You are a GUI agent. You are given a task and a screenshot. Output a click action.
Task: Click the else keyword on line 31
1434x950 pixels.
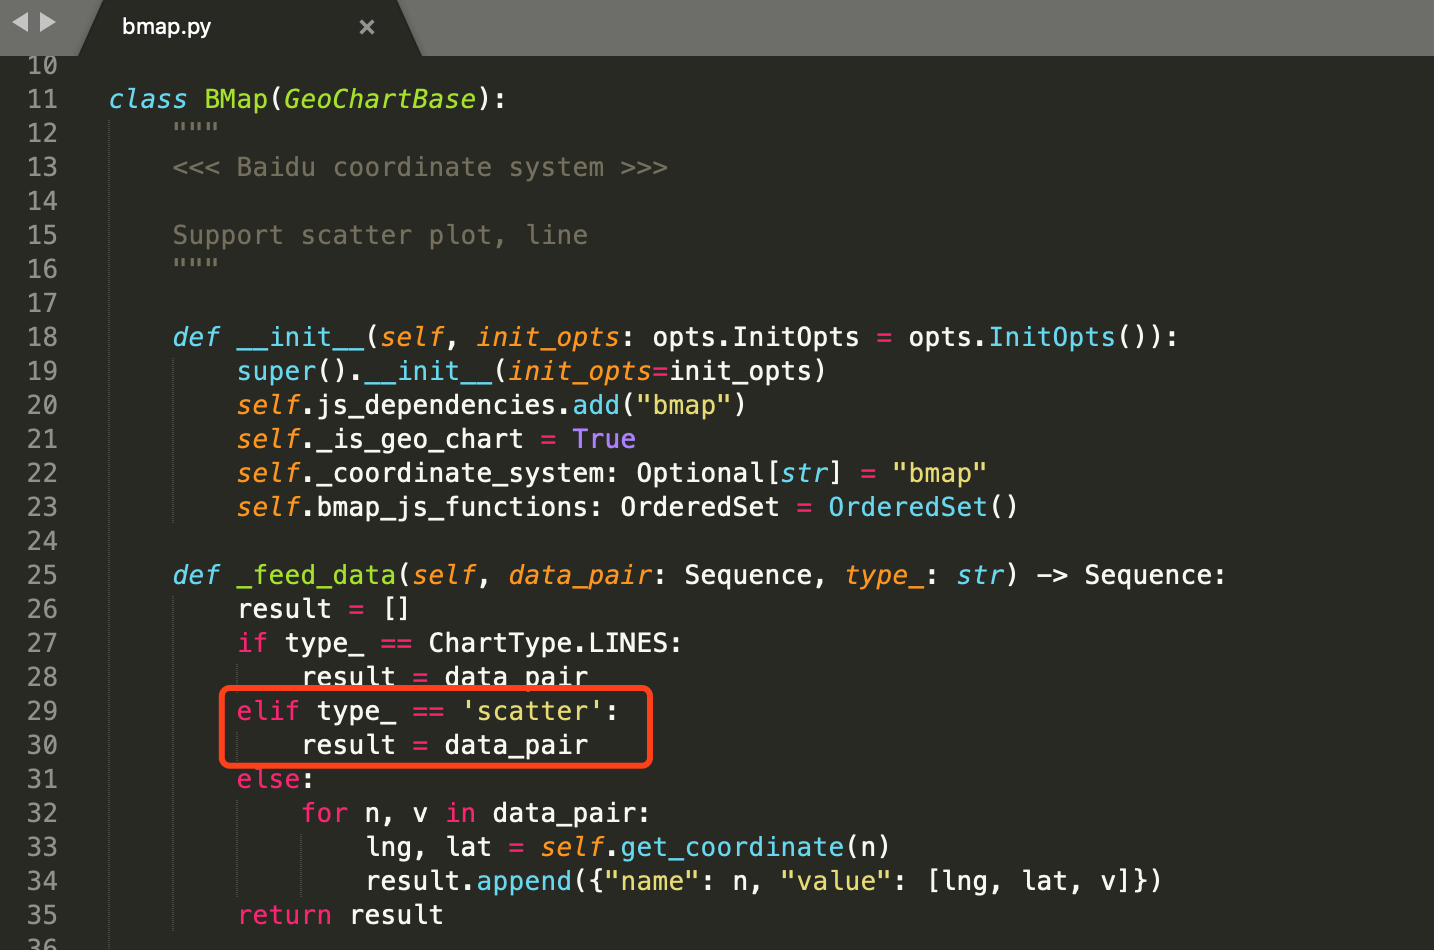[268, 779]
